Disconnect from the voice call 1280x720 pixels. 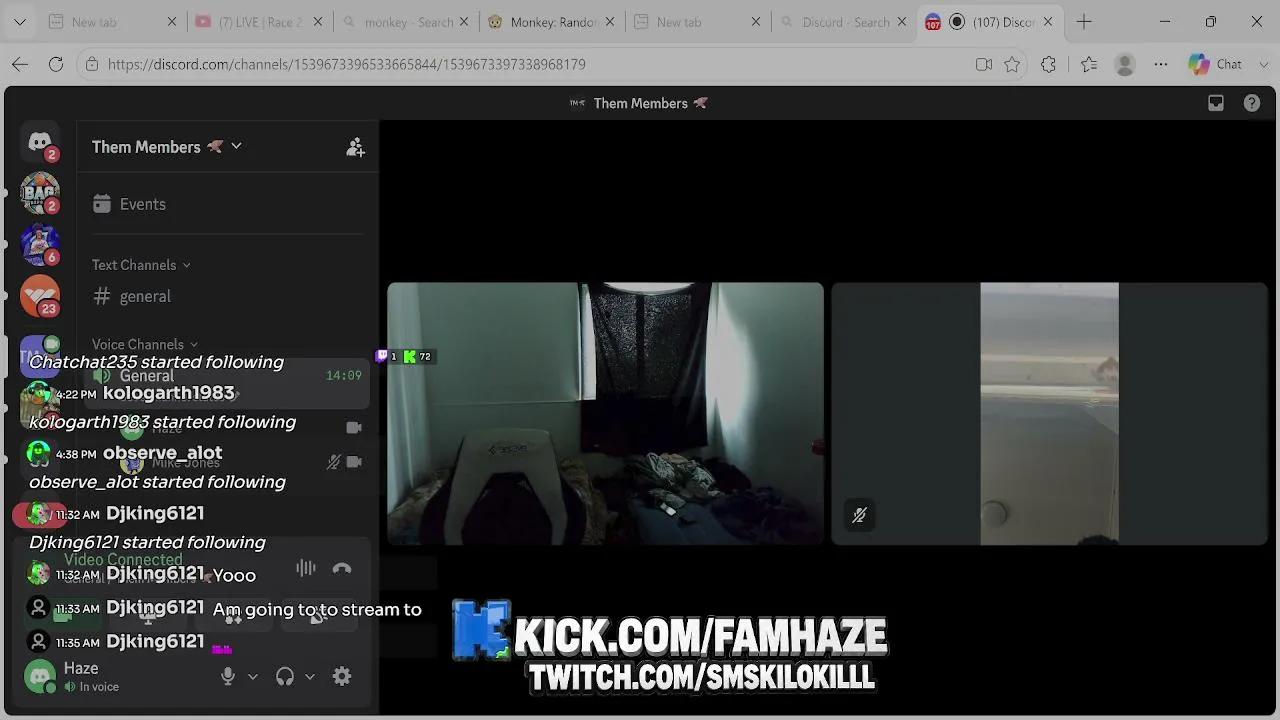coord(342,568)
